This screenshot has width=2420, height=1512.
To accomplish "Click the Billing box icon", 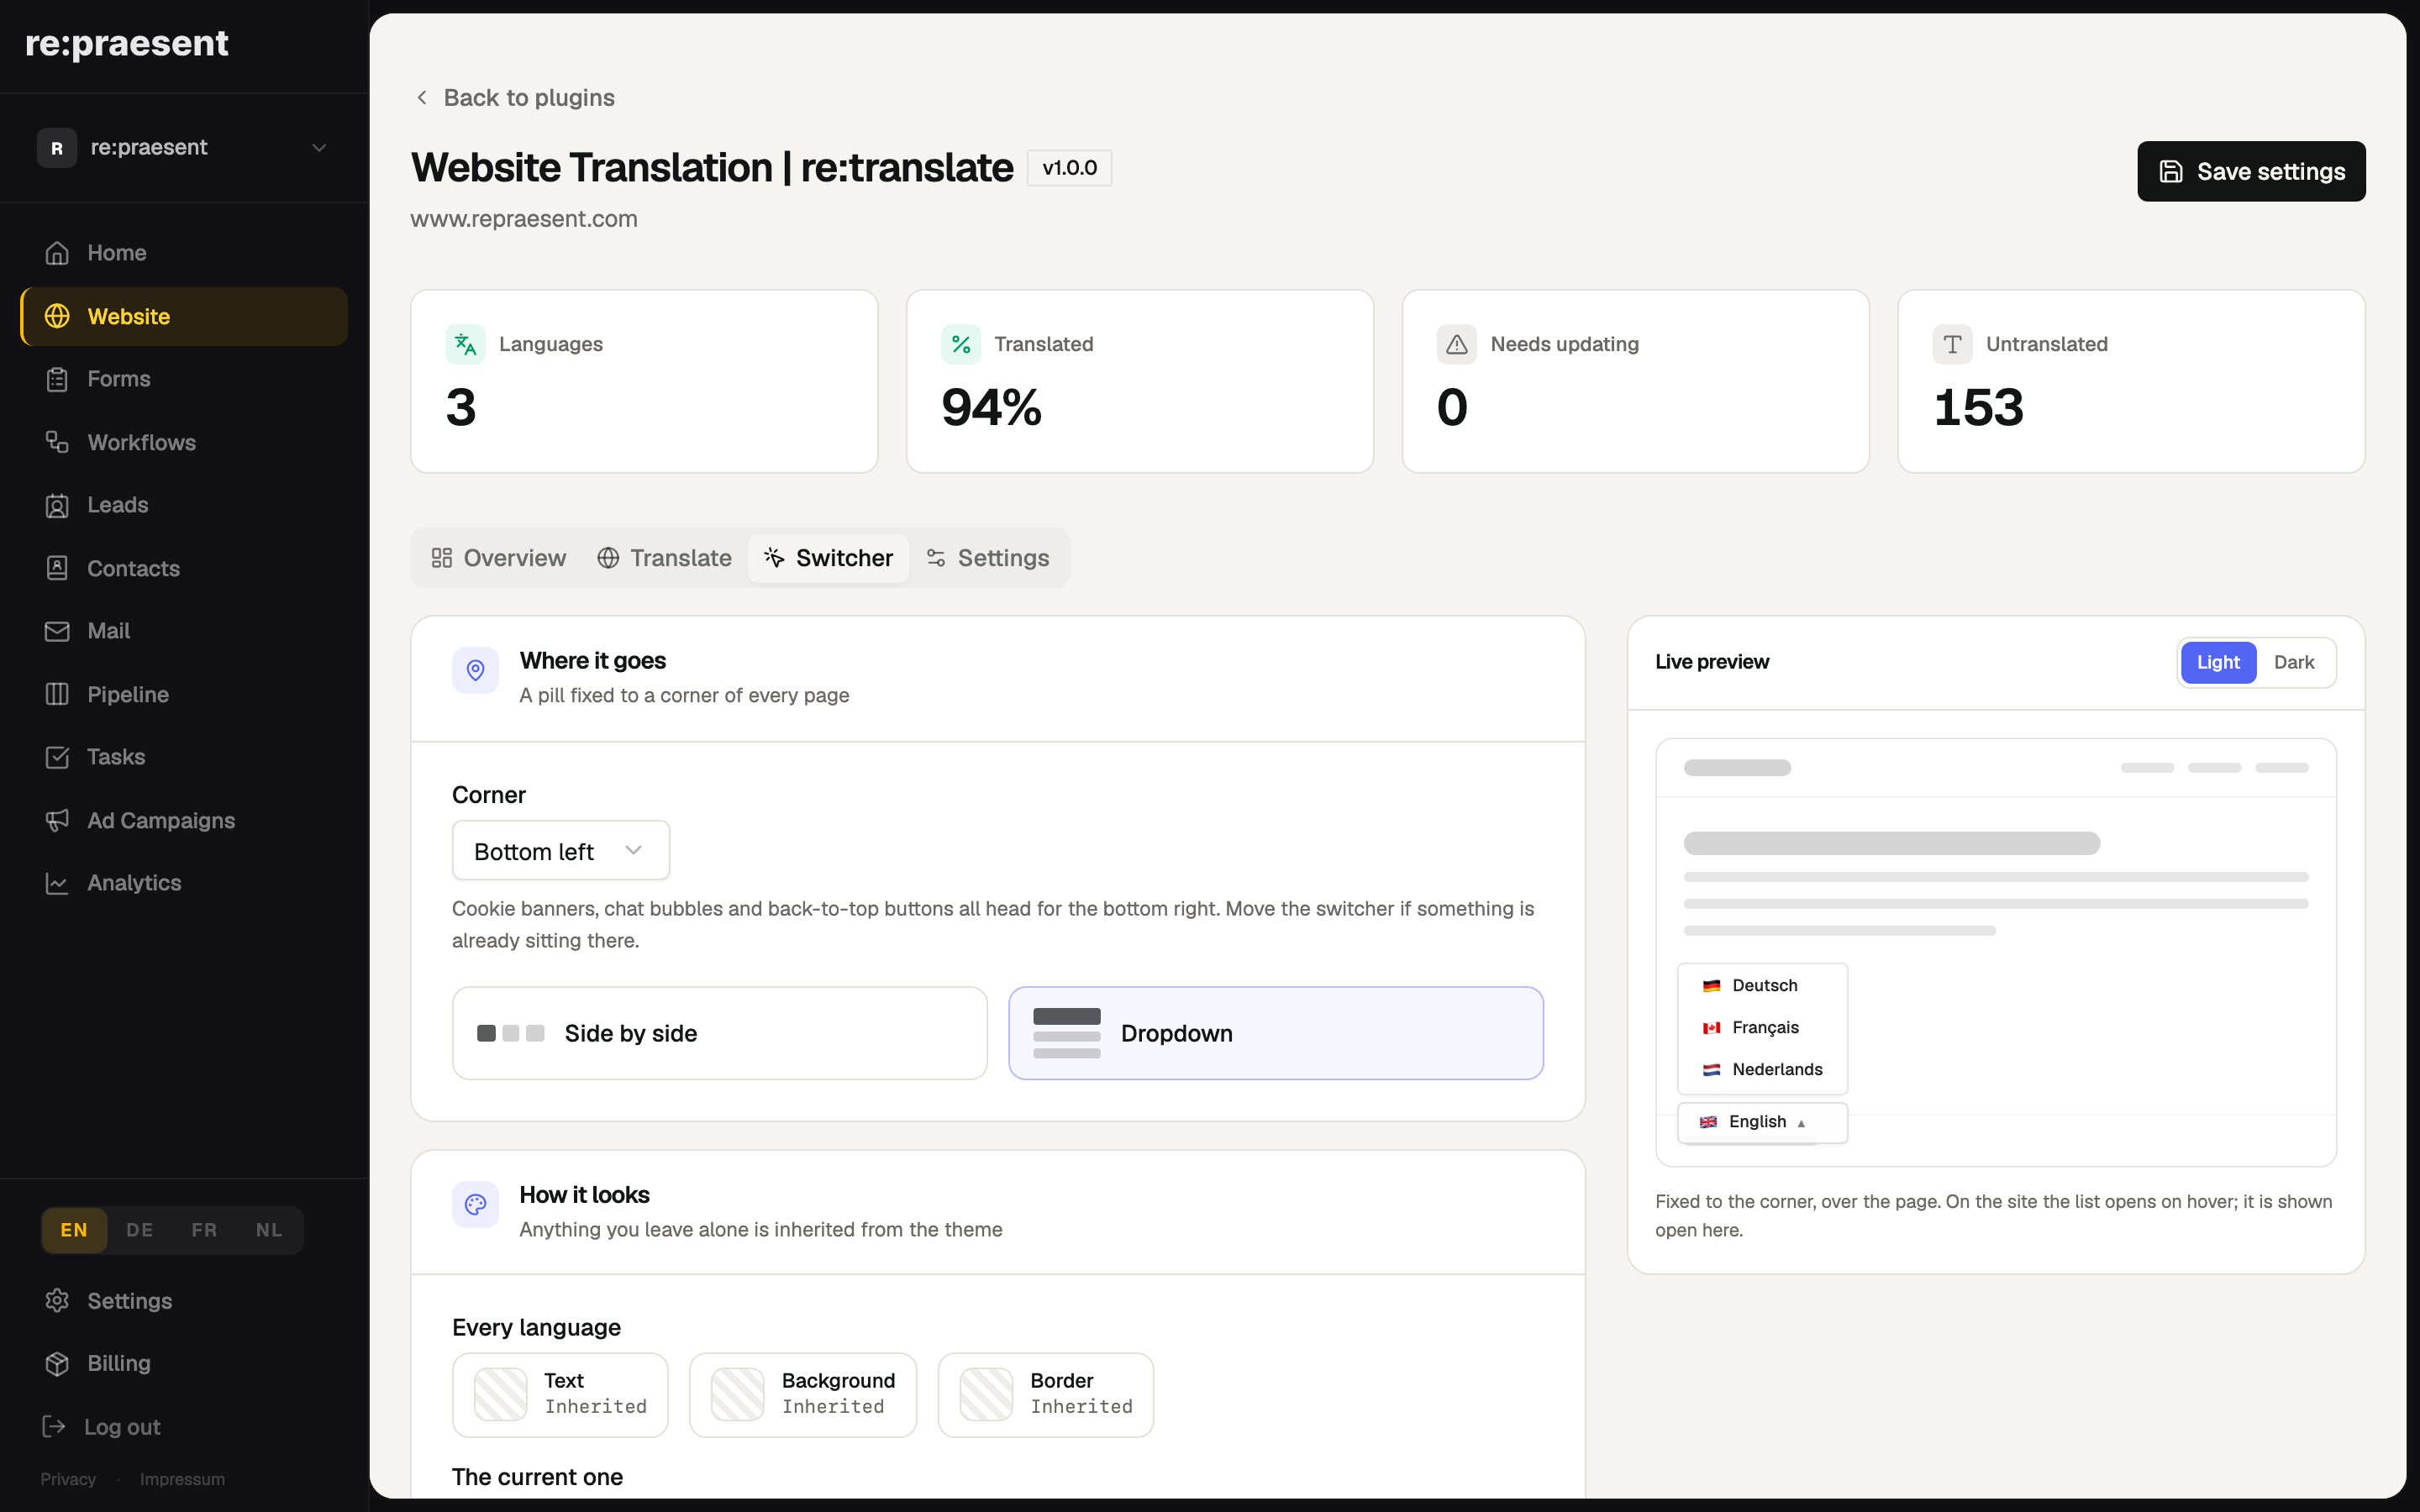I will point(57,1363).
